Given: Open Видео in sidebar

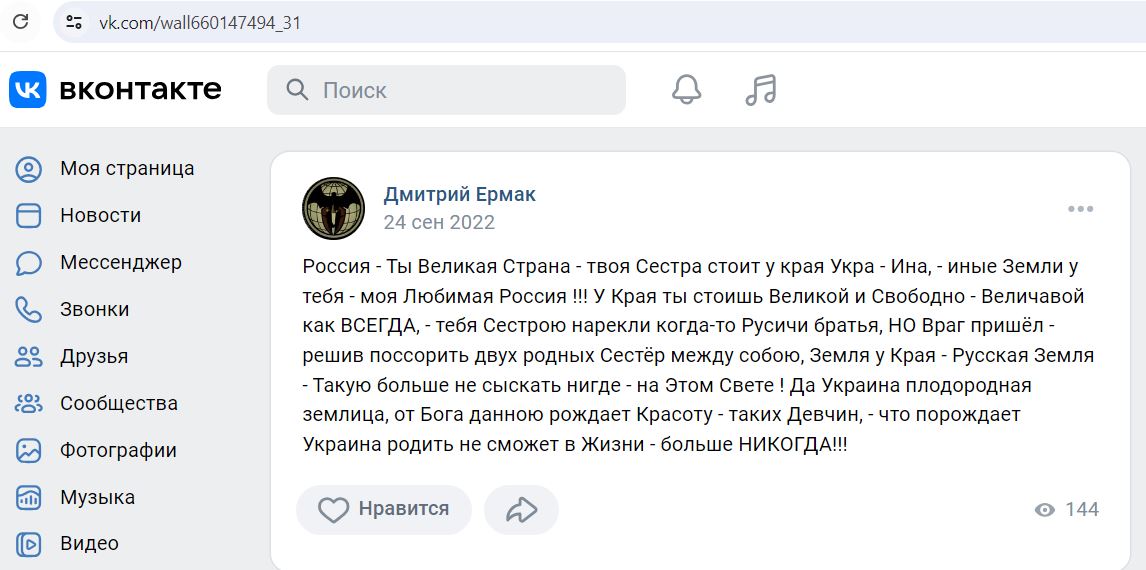Looking at the screenshot, I should pos(67,544).
